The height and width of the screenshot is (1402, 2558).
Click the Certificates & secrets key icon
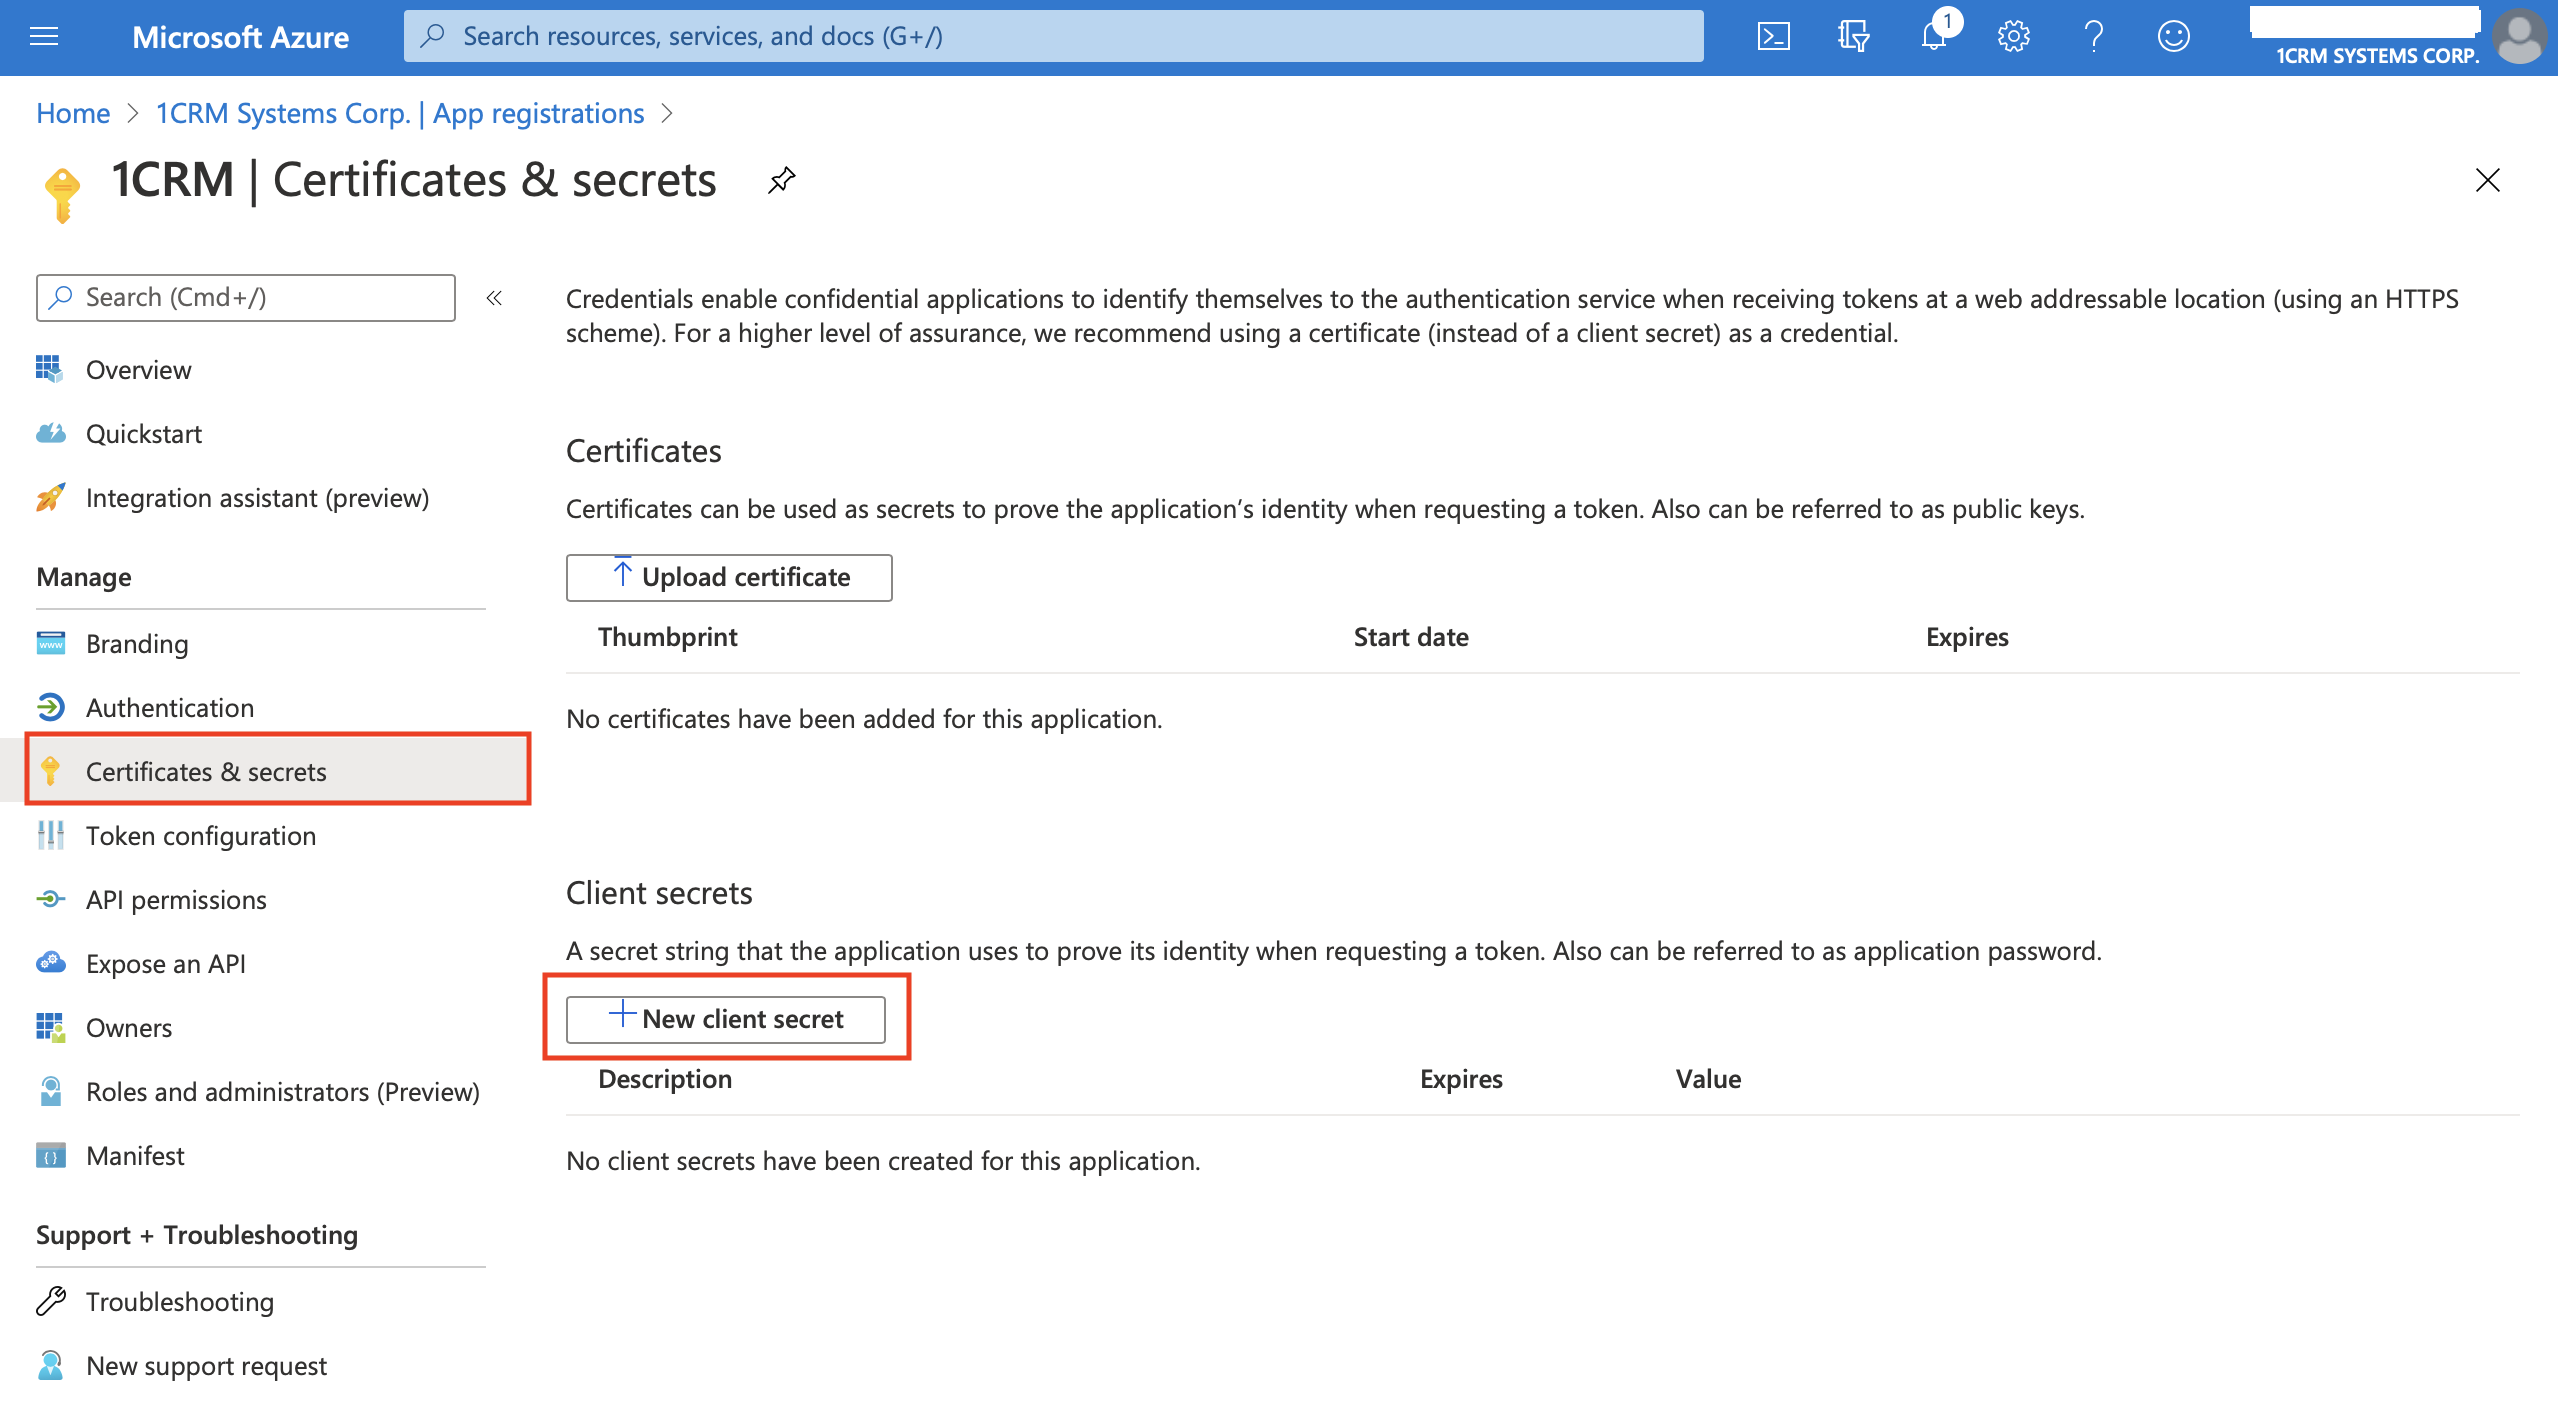click(50, 771)
